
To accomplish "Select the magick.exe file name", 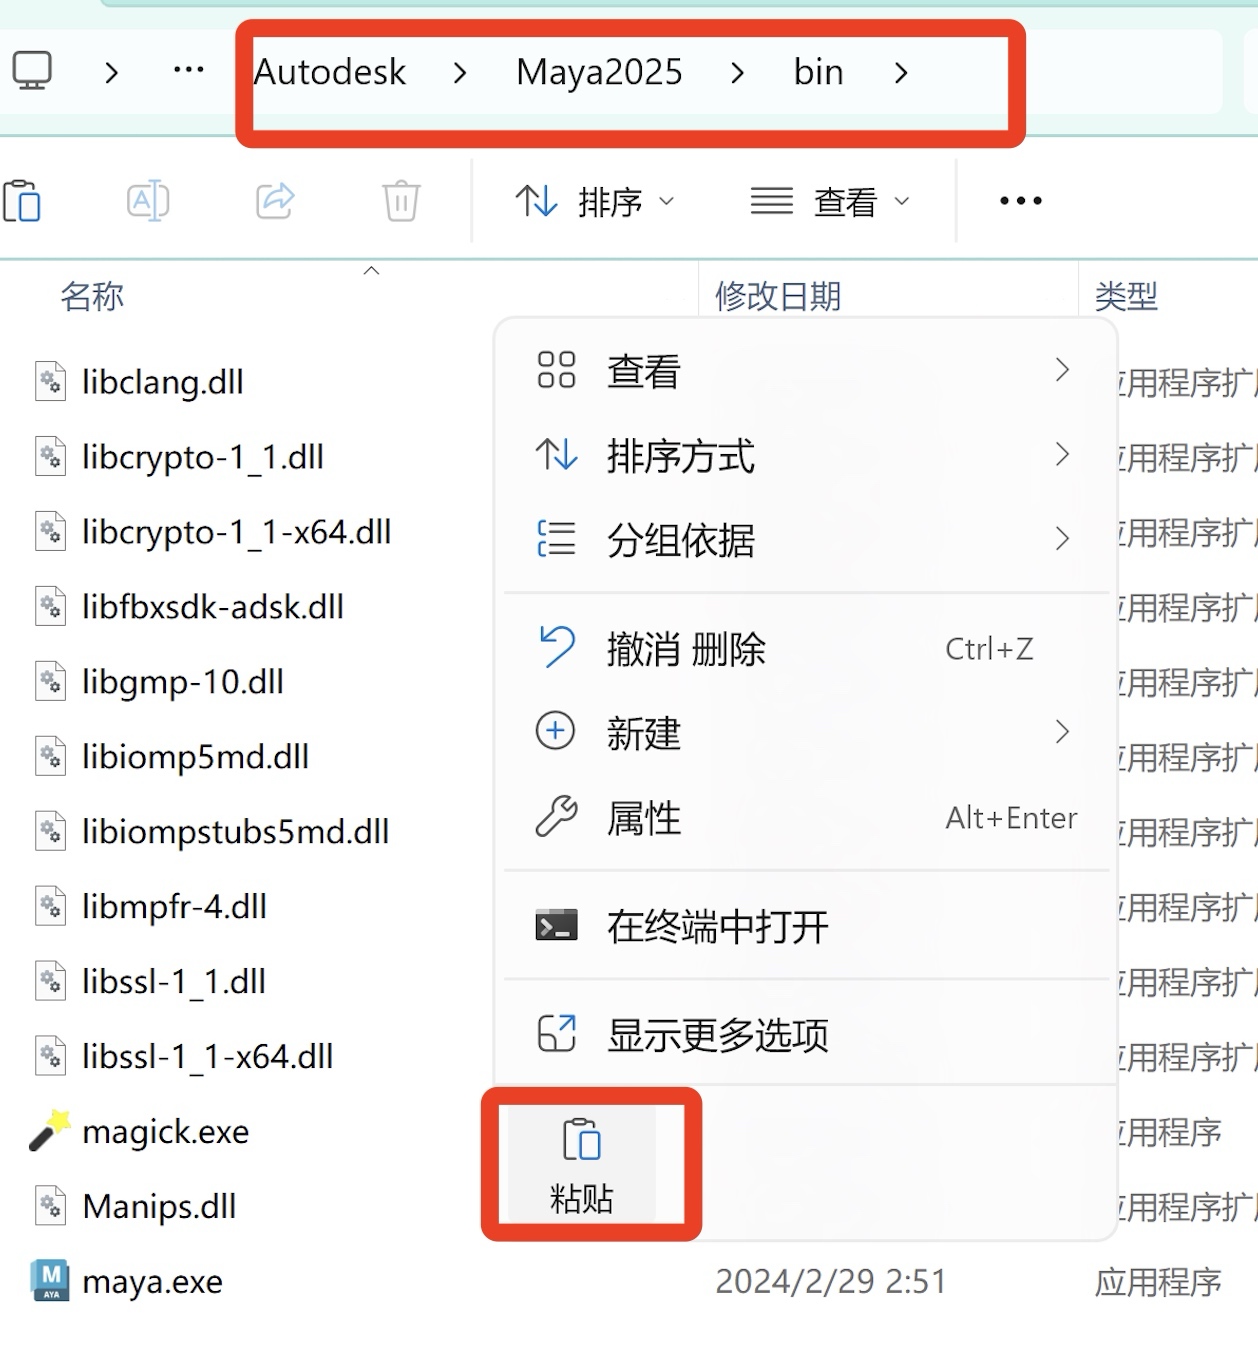I will click(x=166, y=1132).
